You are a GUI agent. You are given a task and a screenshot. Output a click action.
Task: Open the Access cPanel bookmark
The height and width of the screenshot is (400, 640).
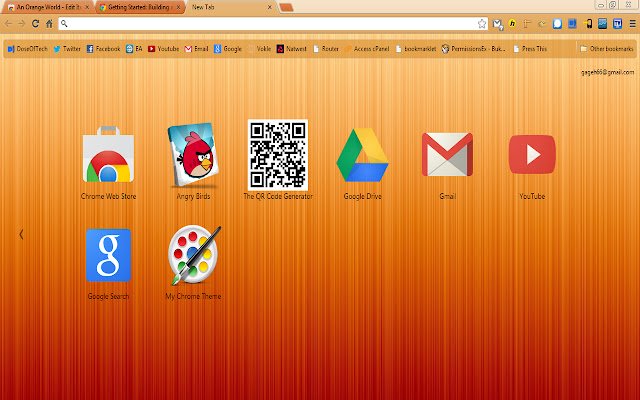[x=367, y=49]
